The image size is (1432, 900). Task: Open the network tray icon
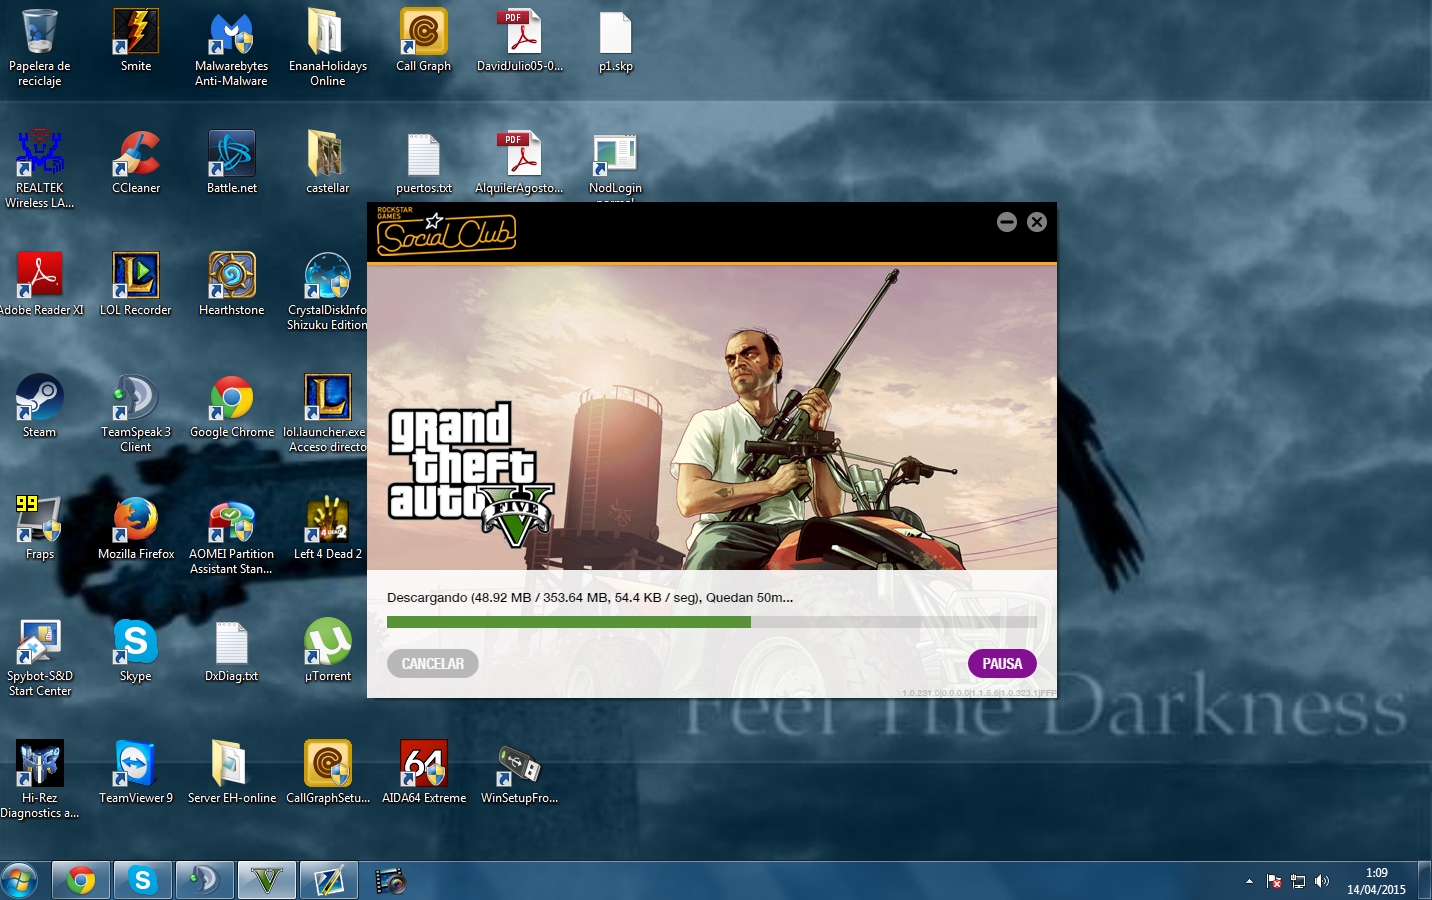click(x=1298, y=881)
